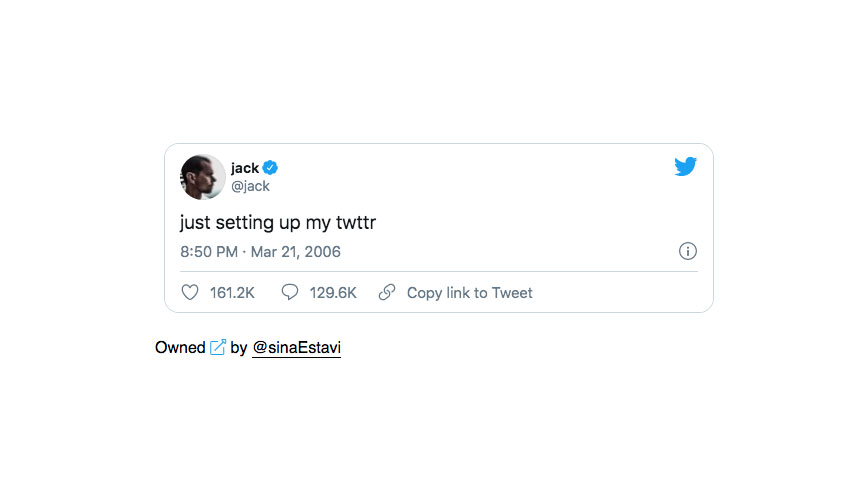Like the tweet with the heart icon
This screenshot has height=500, width=850.
point(190,293)
